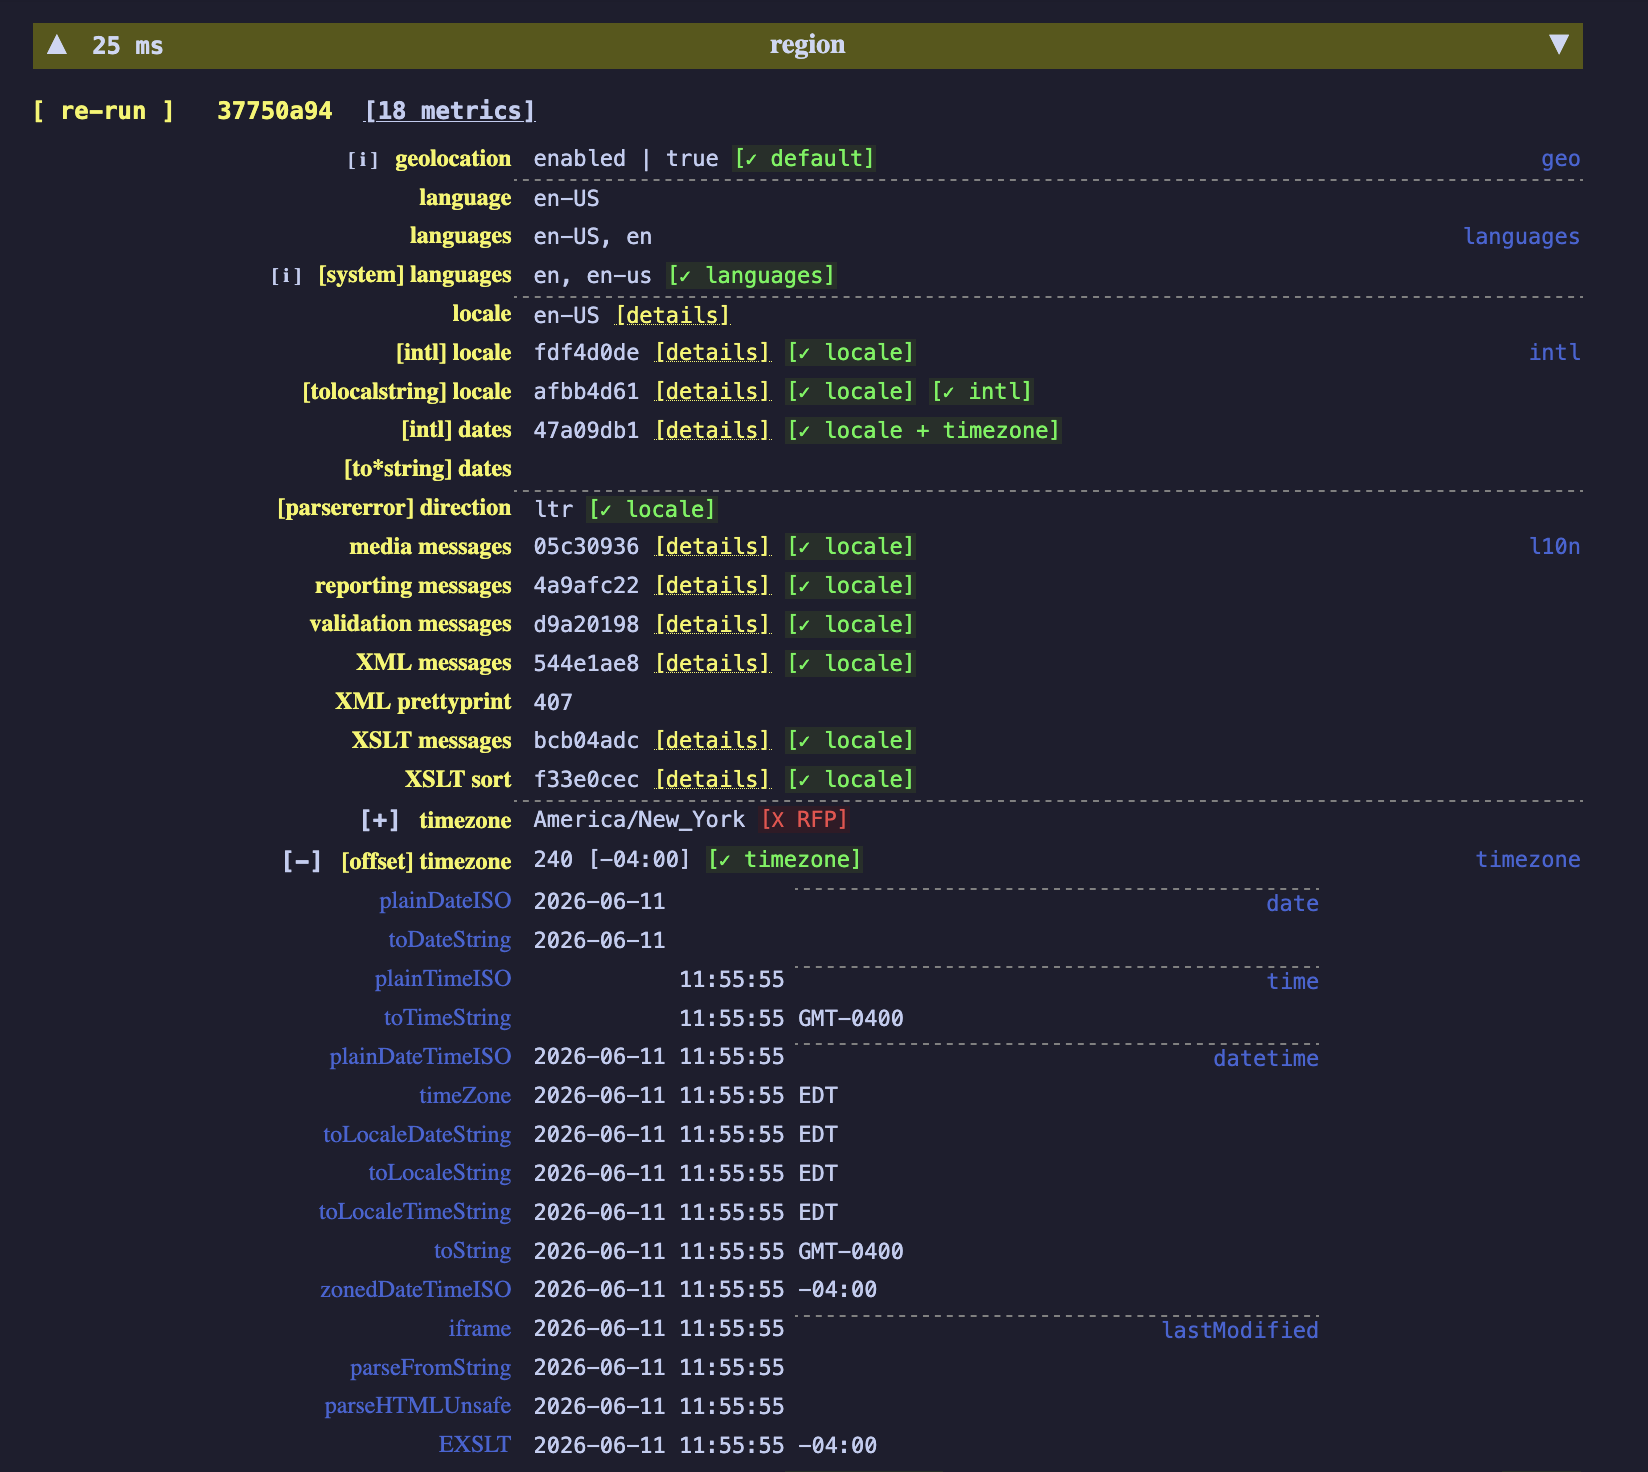Viewport: 1648px width, 1472px height.
Task: Click the [✓ intl] badge
Action: (x=982, y=392)
